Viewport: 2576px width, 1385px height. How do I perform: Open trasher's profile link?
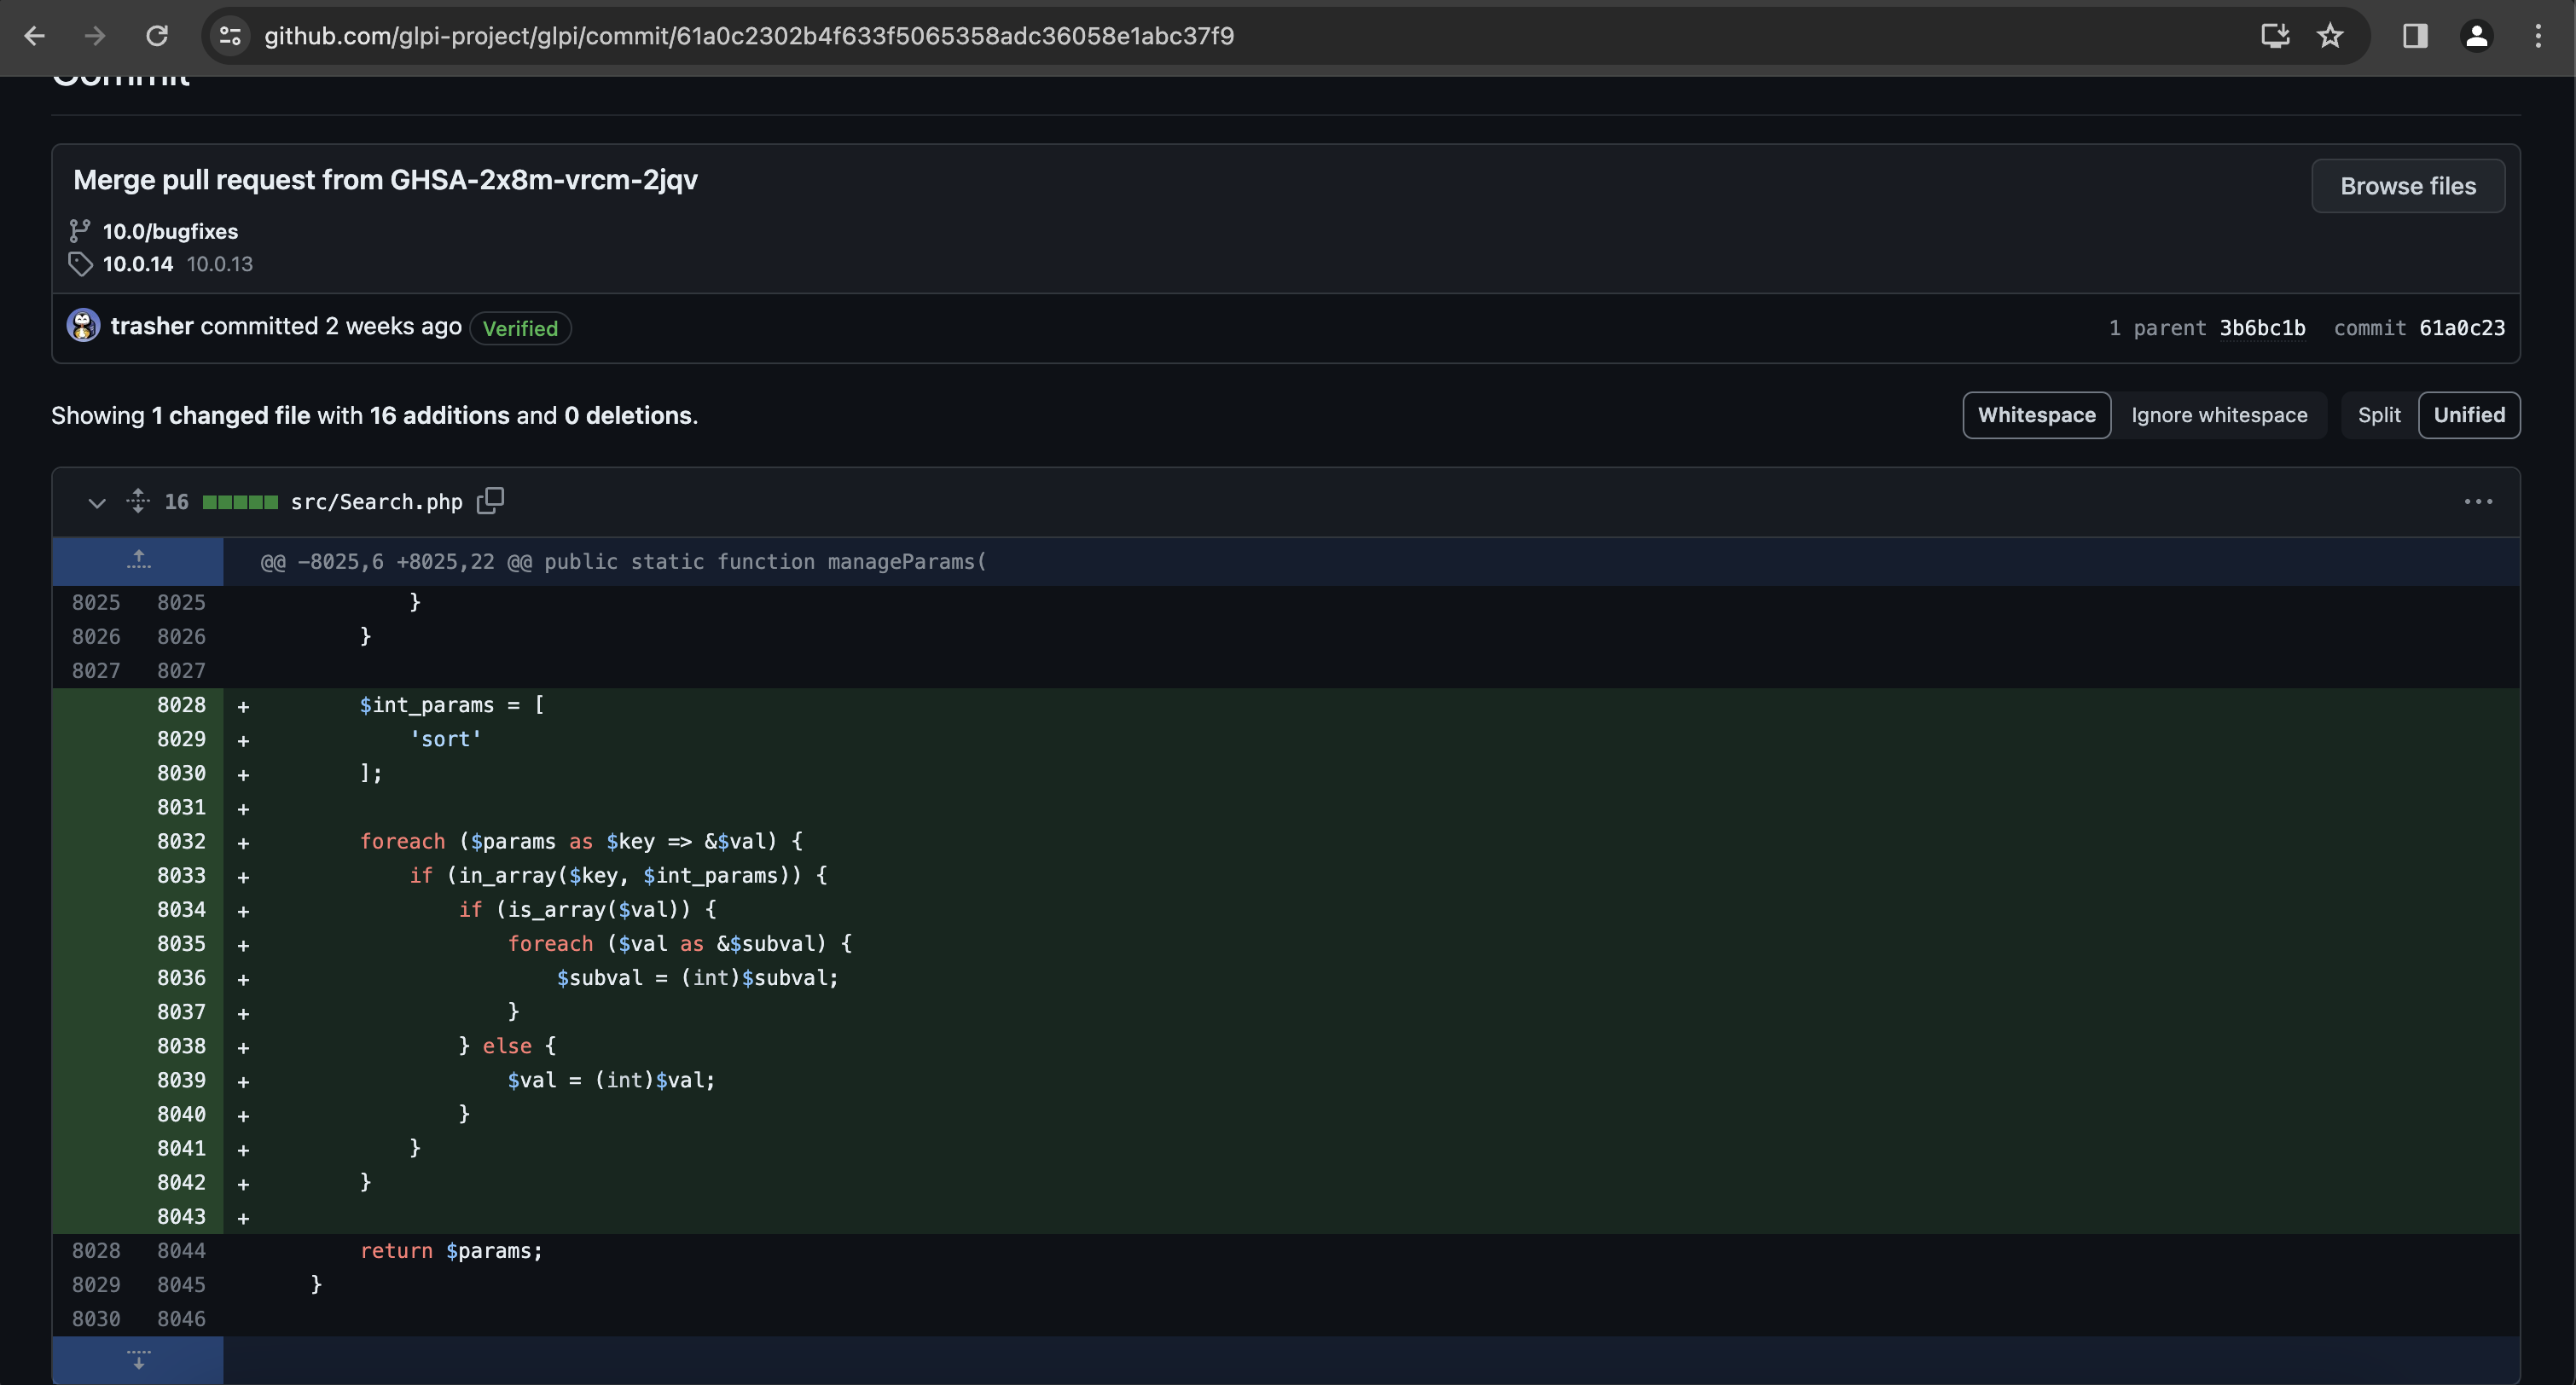pos(152,326)
